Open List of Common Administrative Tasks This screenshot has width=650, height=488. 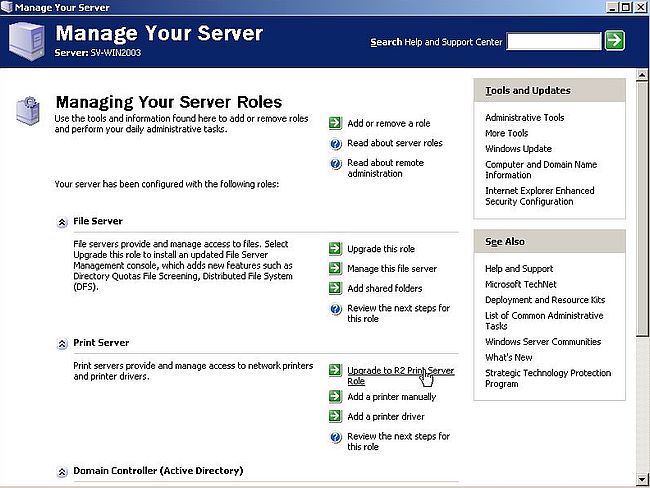pos(544,320)
